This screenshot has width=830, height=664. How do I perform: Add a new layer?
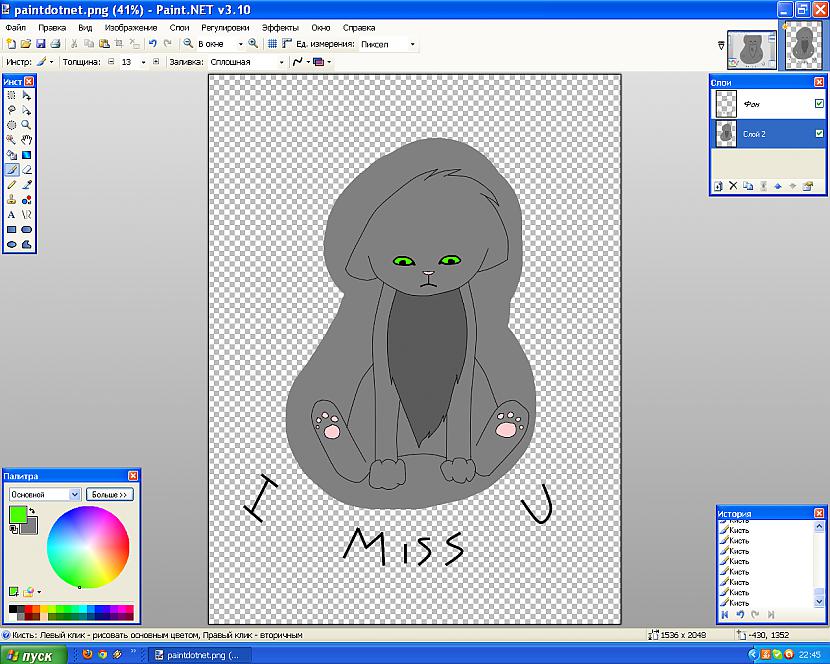(x=718, y=186)
